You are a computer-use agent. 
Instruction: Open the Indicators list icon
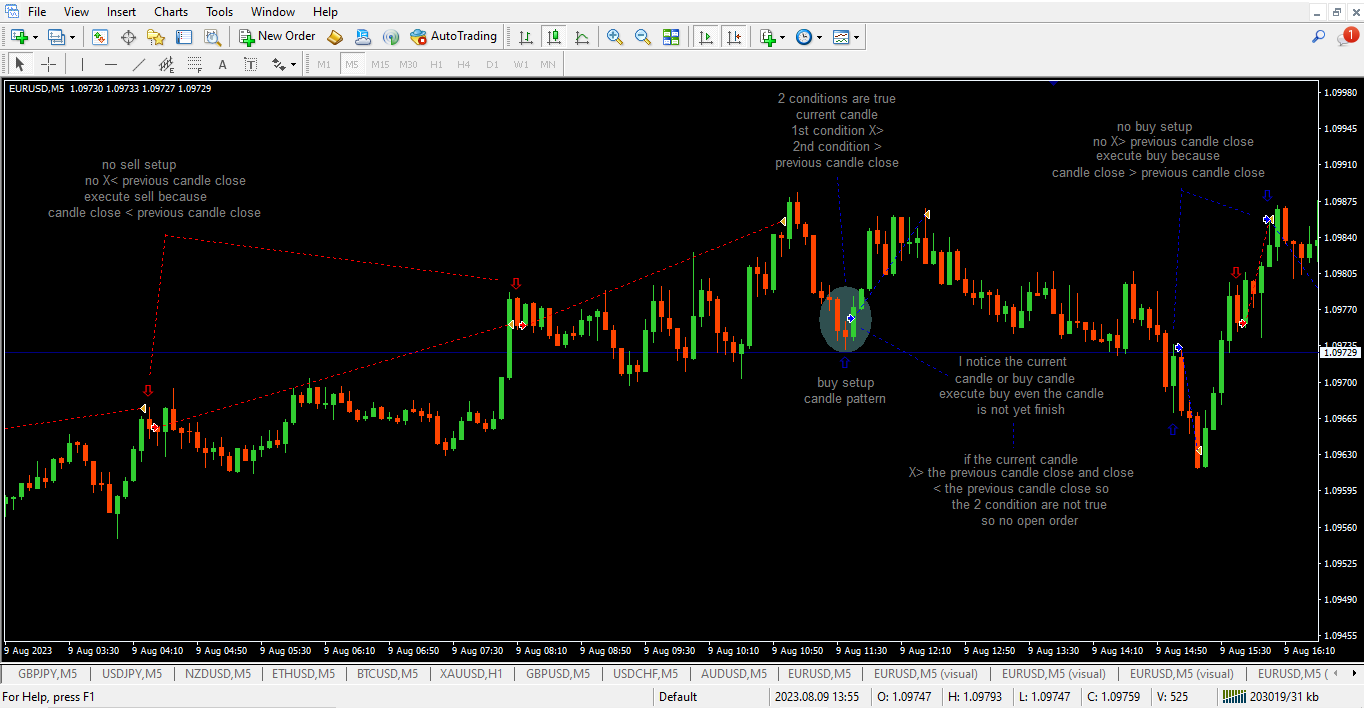pyautogui.click(x=767, y=37)
